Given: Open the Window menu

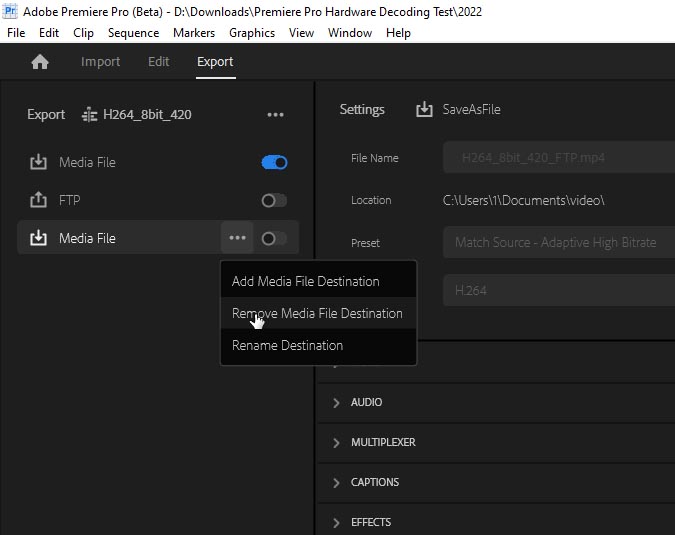Looking at the screenshot, I should click(350, 33).
